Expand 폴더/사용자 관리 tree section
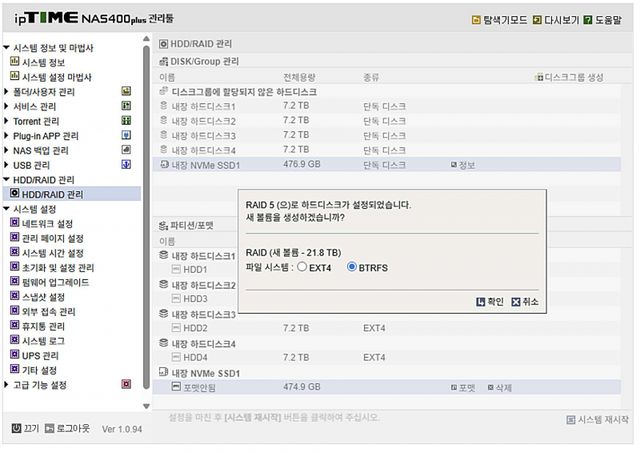Image resolution: width=640 pixels, height=453 pixels. pos(7,91)
